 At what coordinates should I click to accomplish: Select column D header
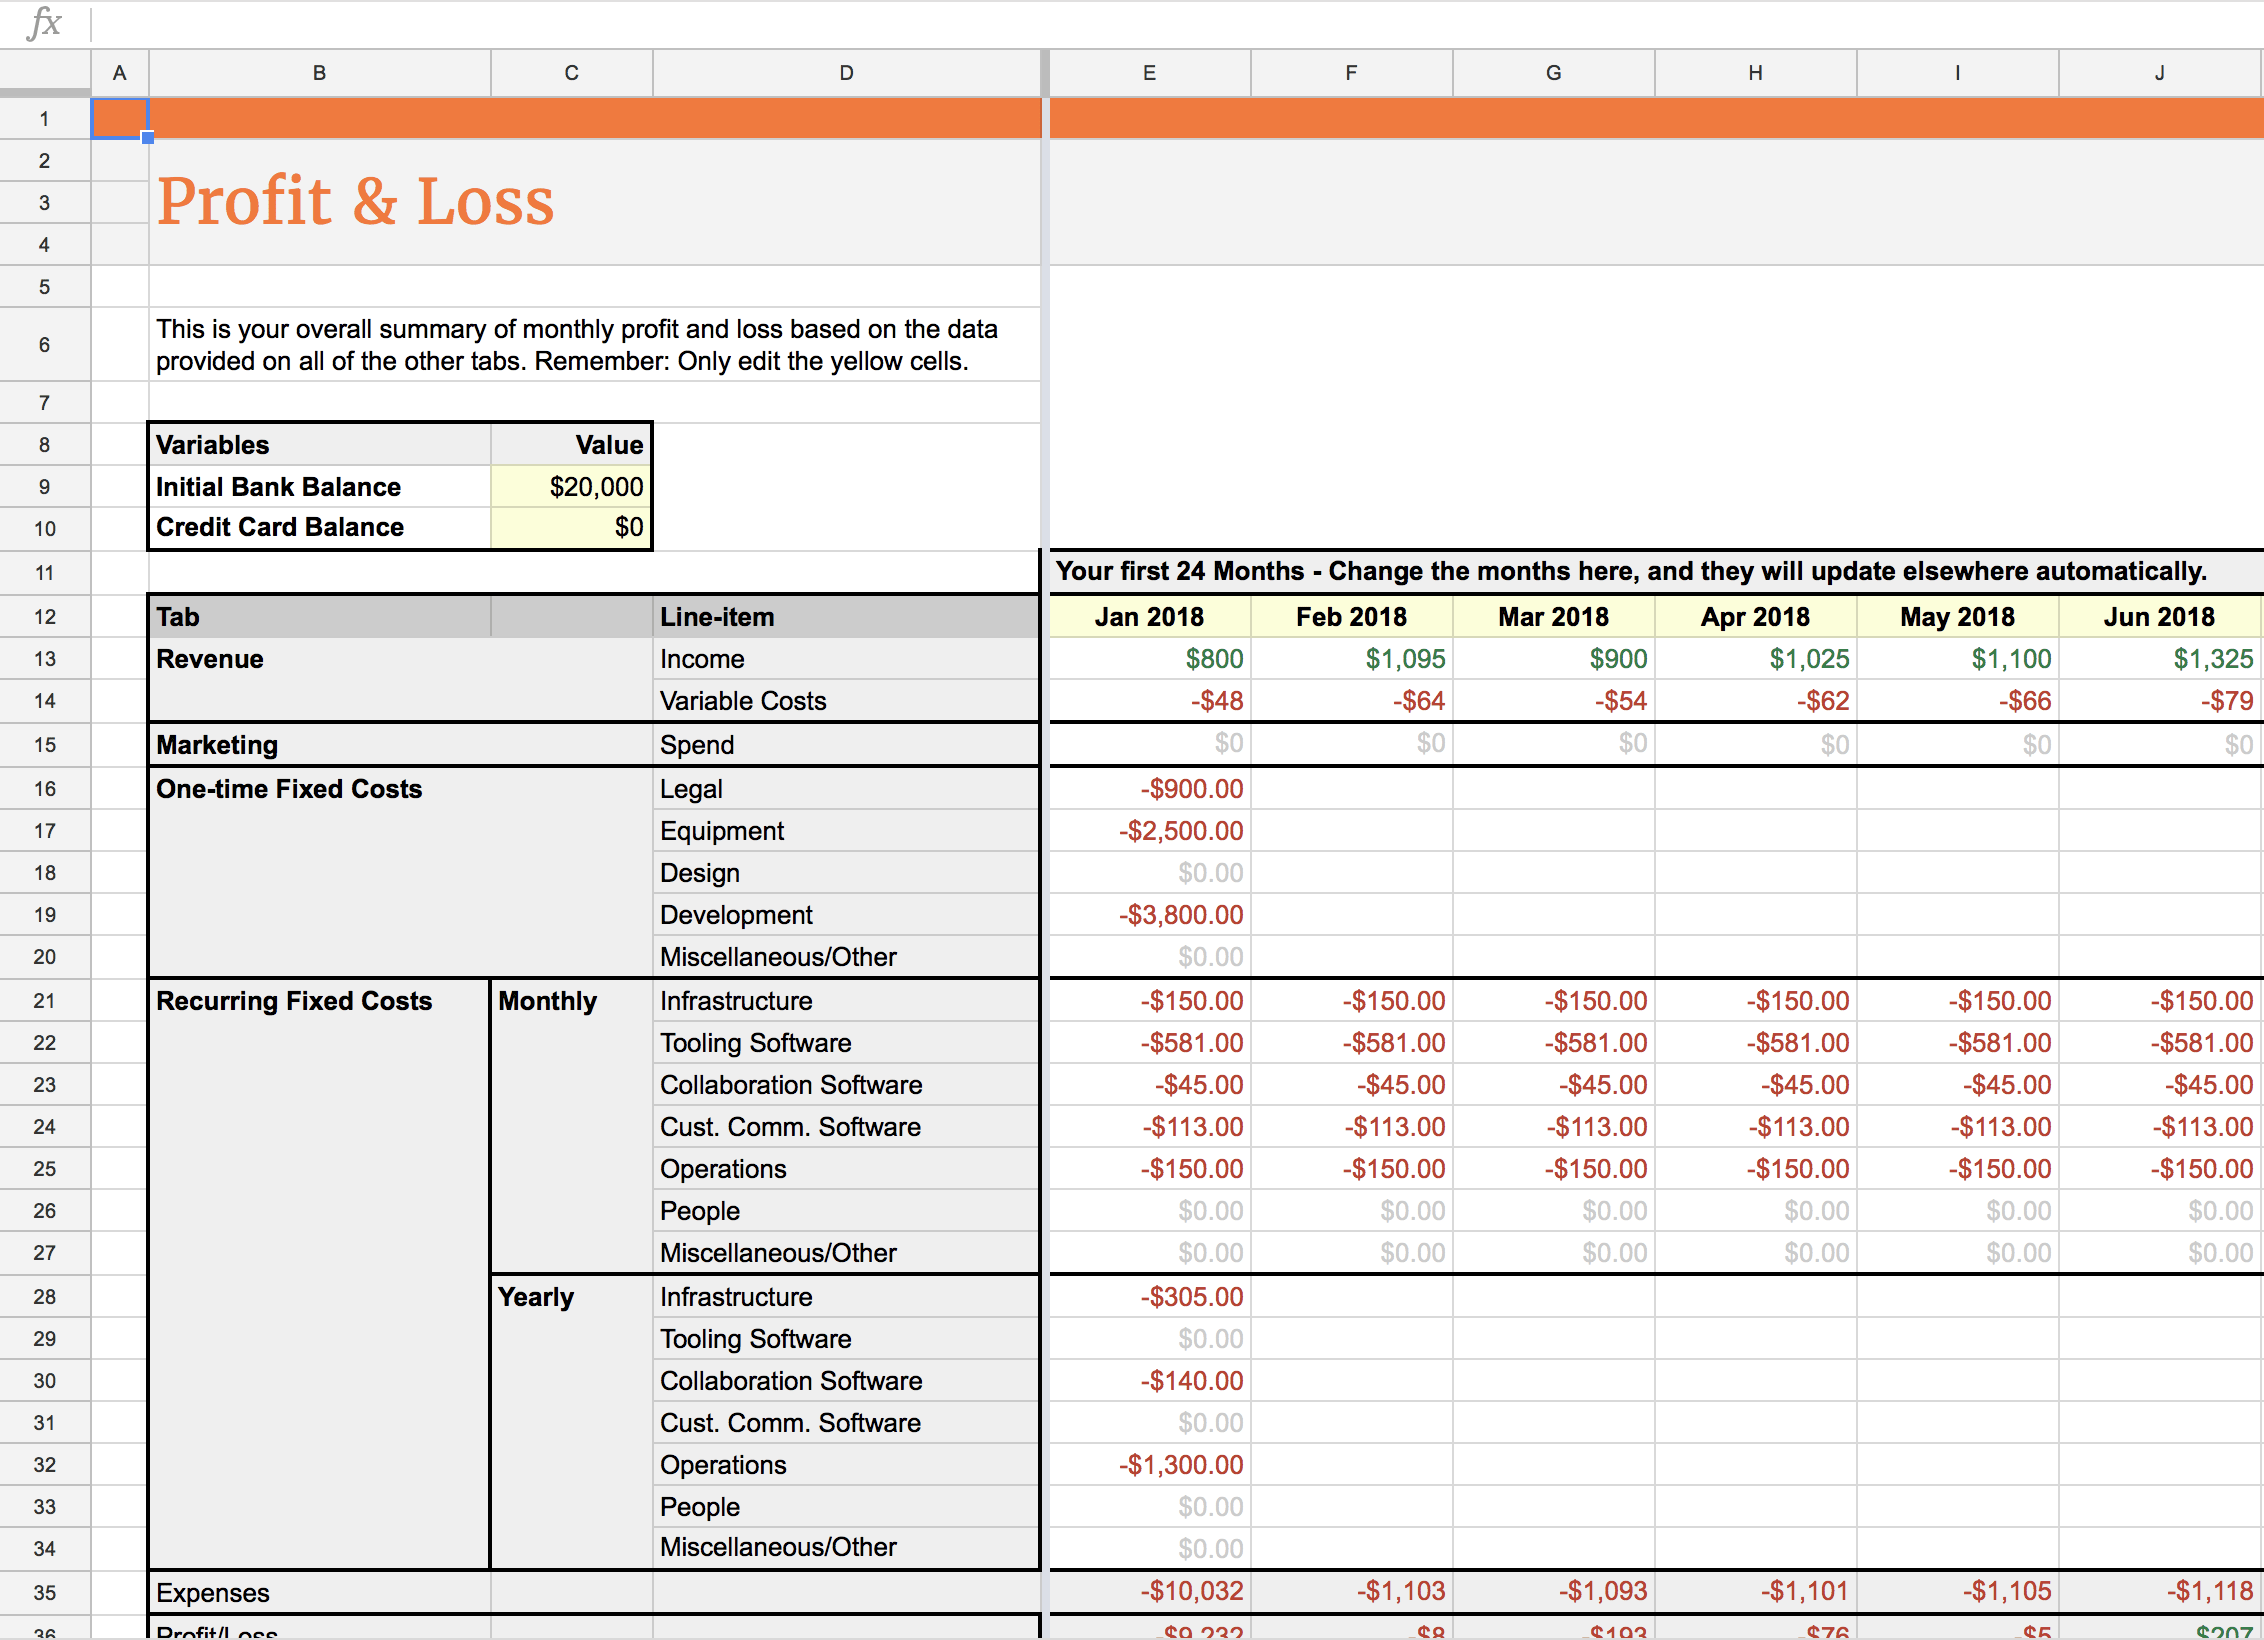pos(846,73)
